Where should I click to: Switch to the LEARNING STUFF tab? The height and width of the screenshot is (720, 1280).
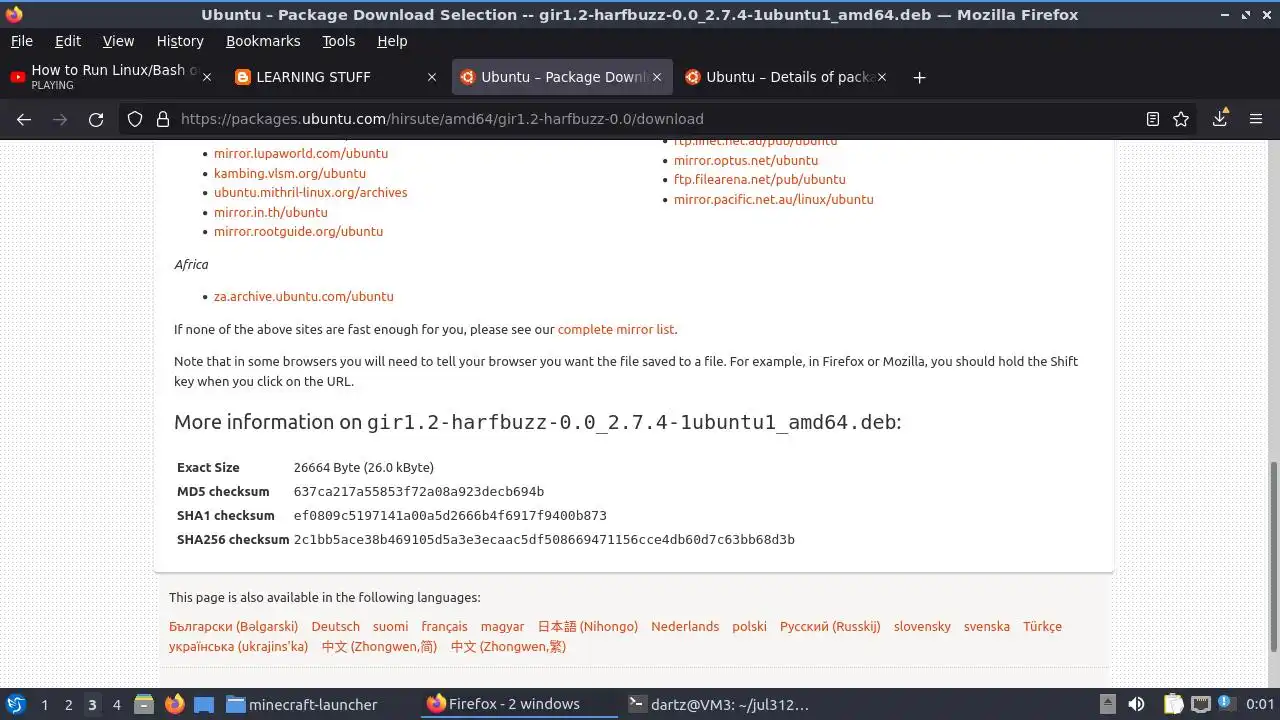tap(337, 77)
